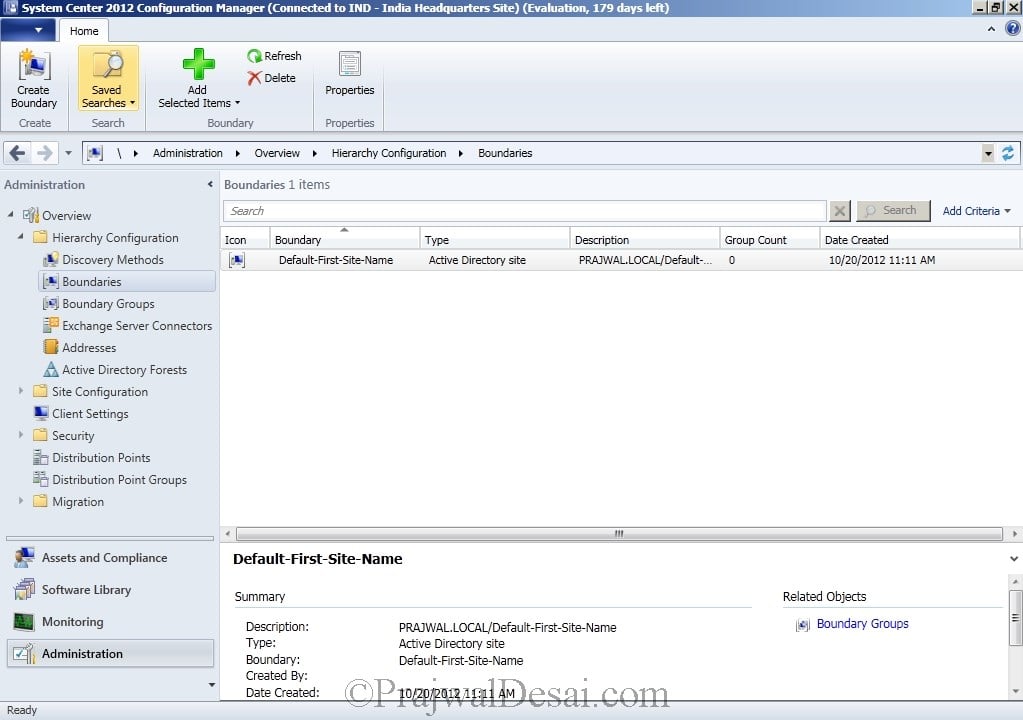Minimize the ribbon with the caret arrow
Image resolution: width=1023 pixels, height=720 pixels.
[991, 29]
